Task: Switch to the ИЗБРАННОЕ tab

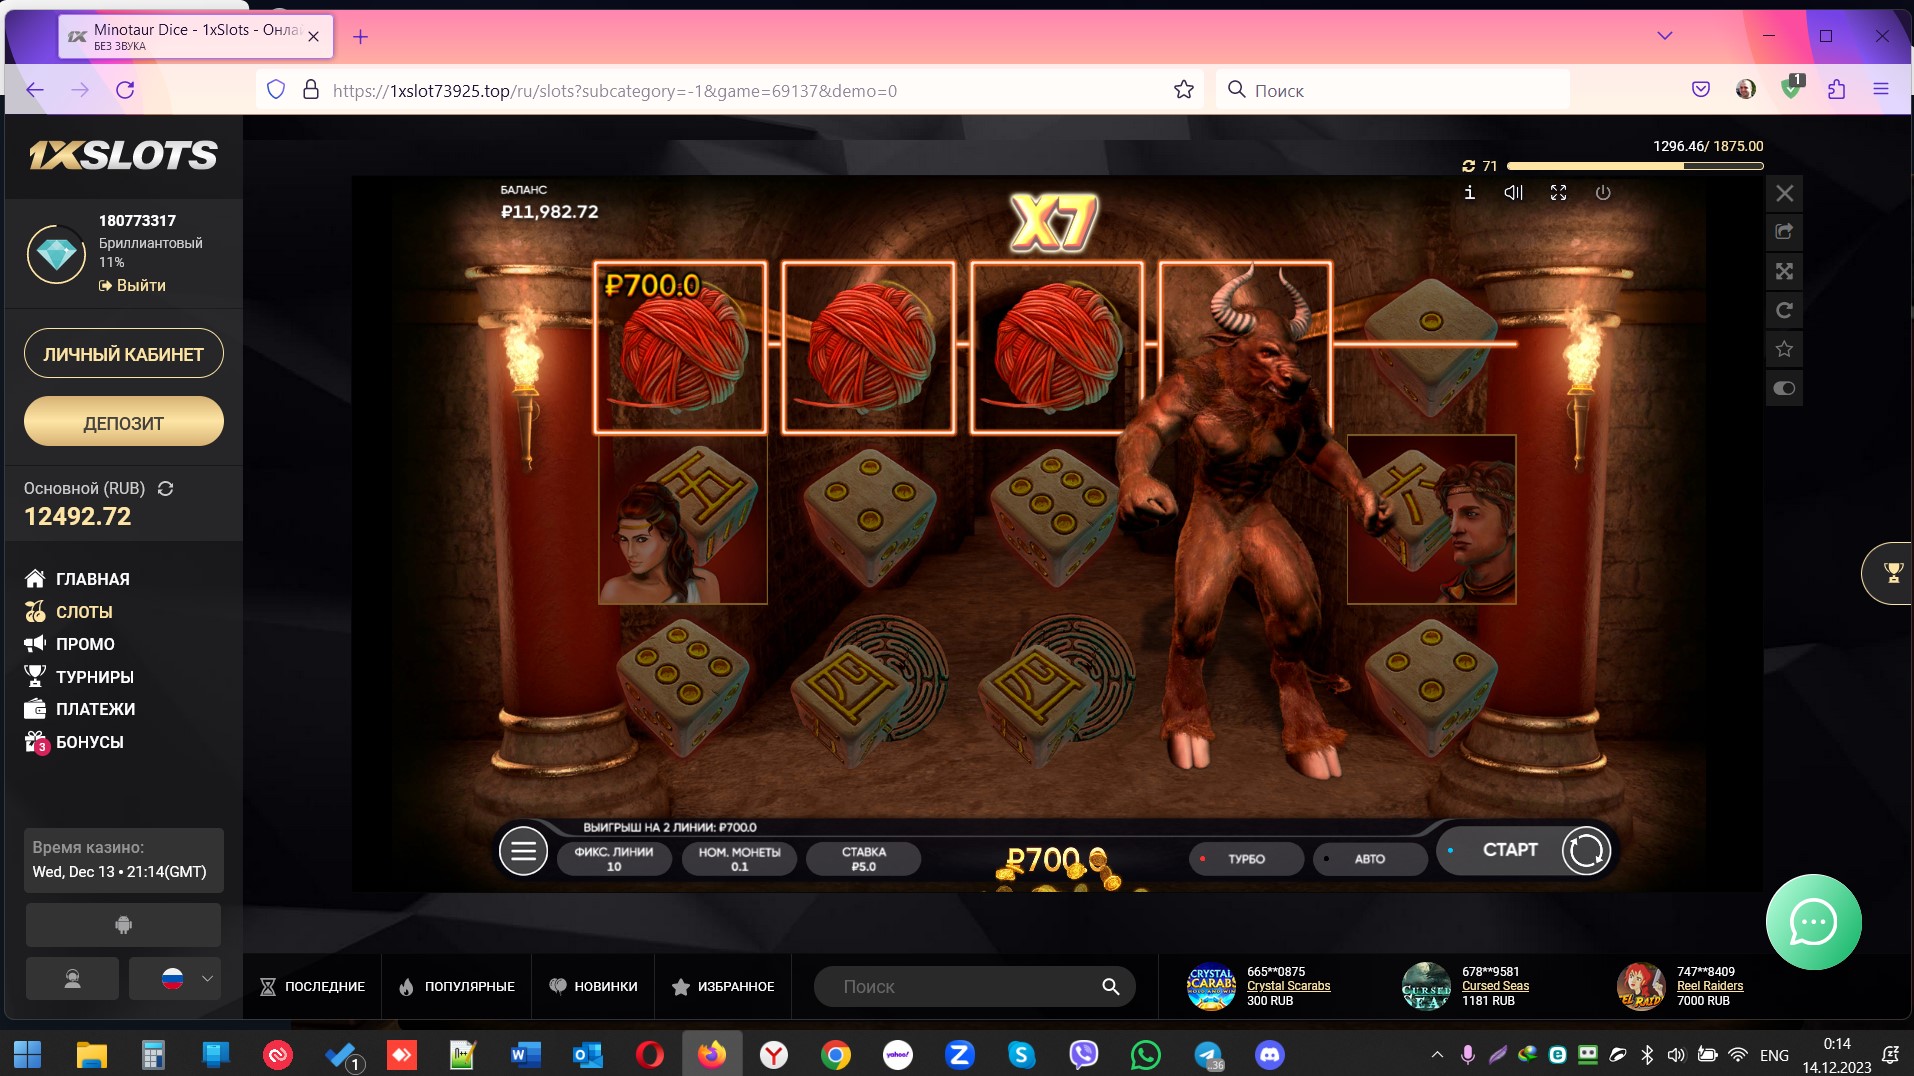Action: coord(723,987)
